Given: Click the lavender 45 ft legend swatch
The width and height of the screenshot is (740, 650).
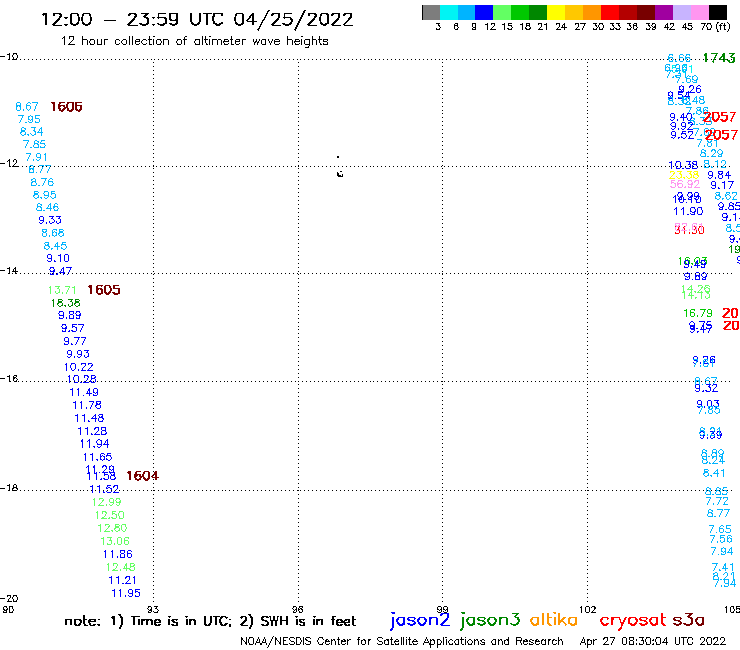Looking at the screenshot, I should 681,12.
